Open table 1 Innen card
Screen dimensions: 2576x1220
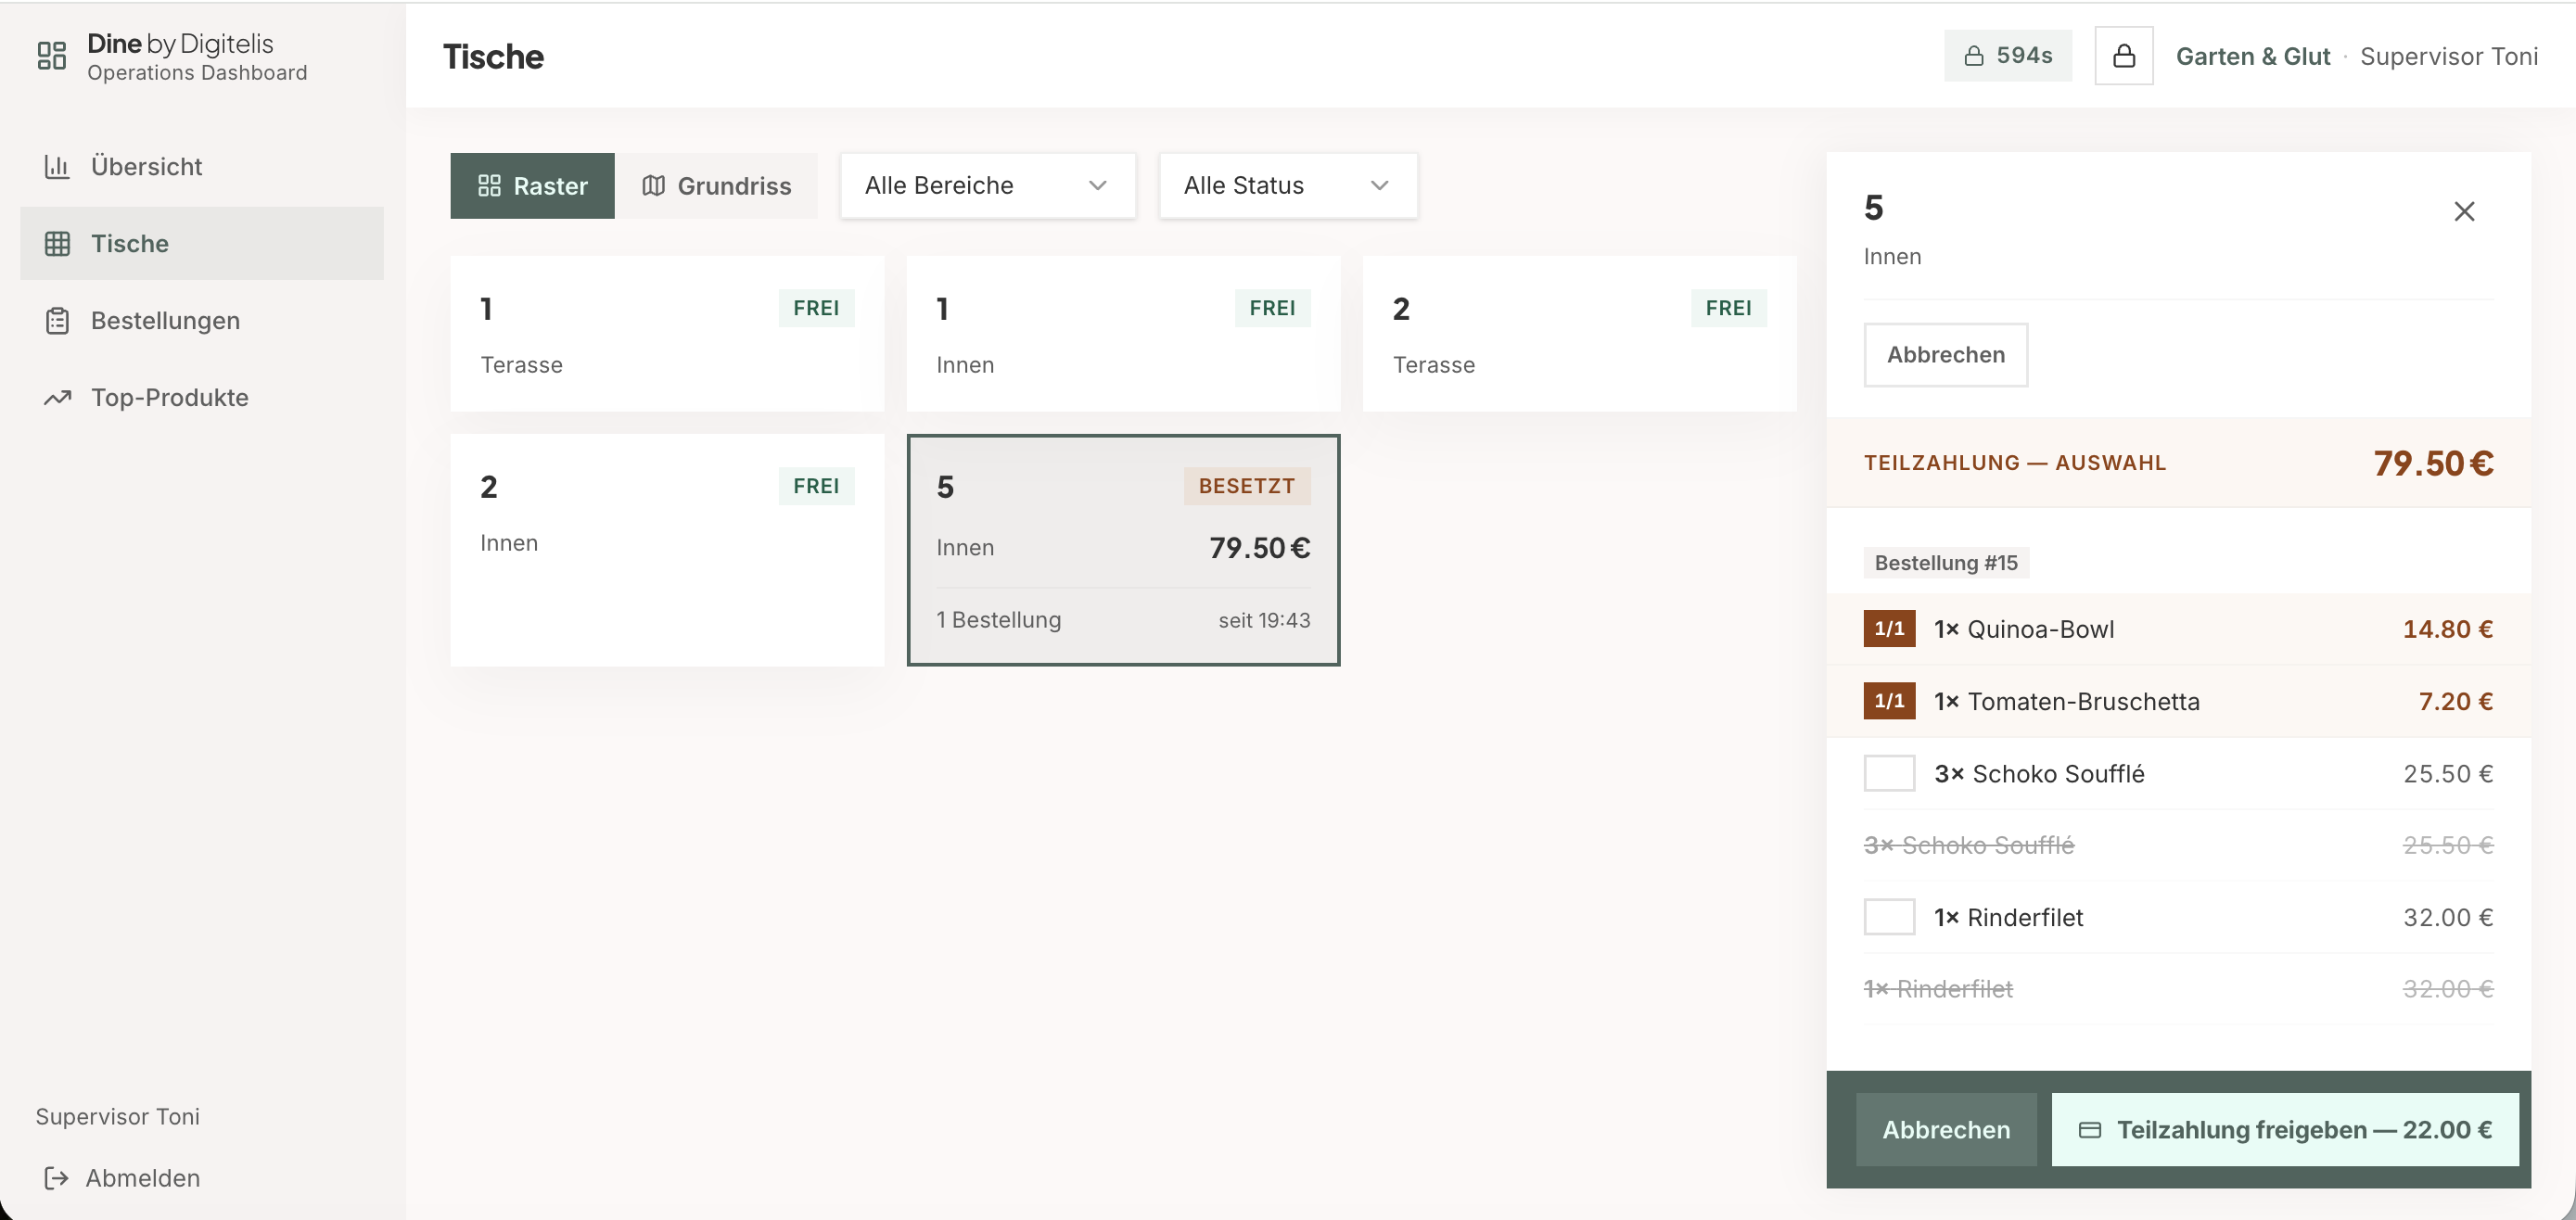coord(1123,334)
